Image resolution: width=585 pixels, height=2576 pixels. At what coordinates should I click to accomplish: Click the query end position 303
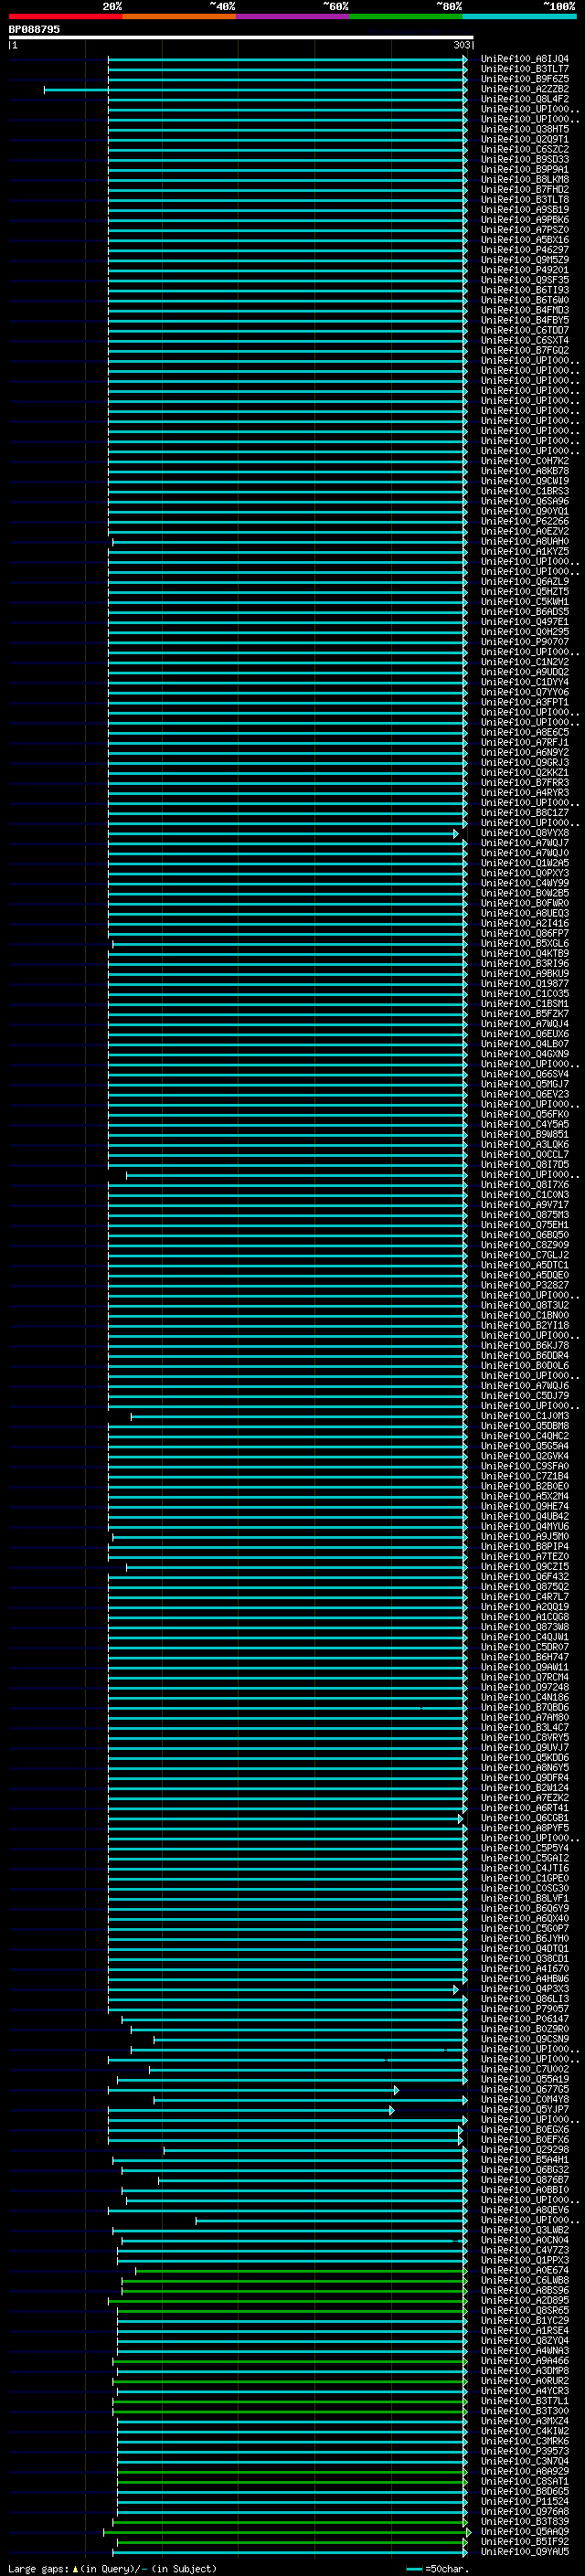[x=461, y=45]
